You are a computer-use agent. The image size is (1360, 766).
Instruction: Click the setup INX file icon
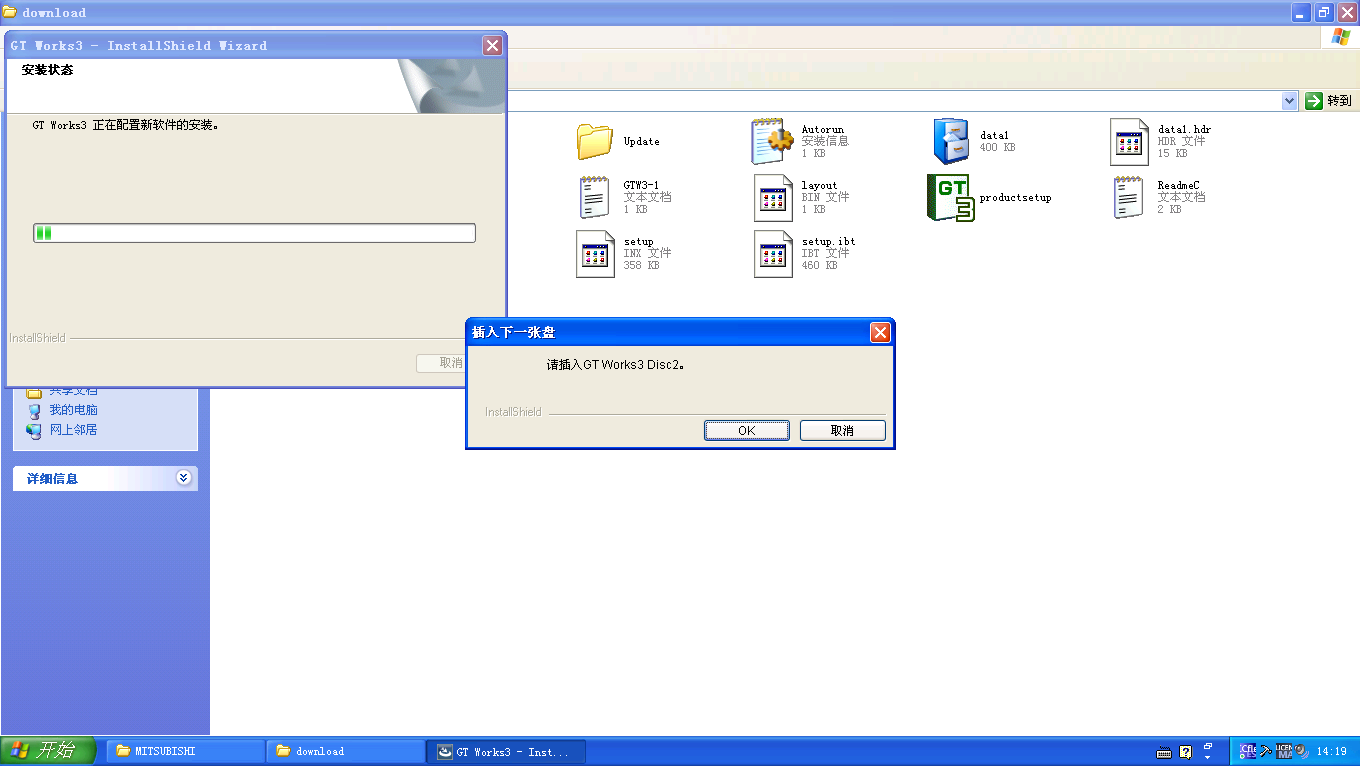tap(595, 253)
